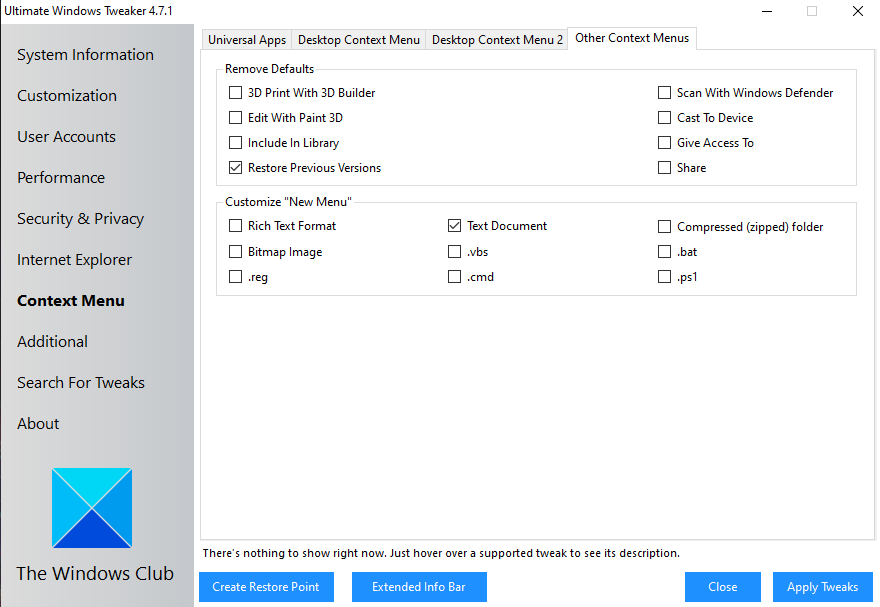
Task: Open Security & Privacy section
Action: point(80,219)
